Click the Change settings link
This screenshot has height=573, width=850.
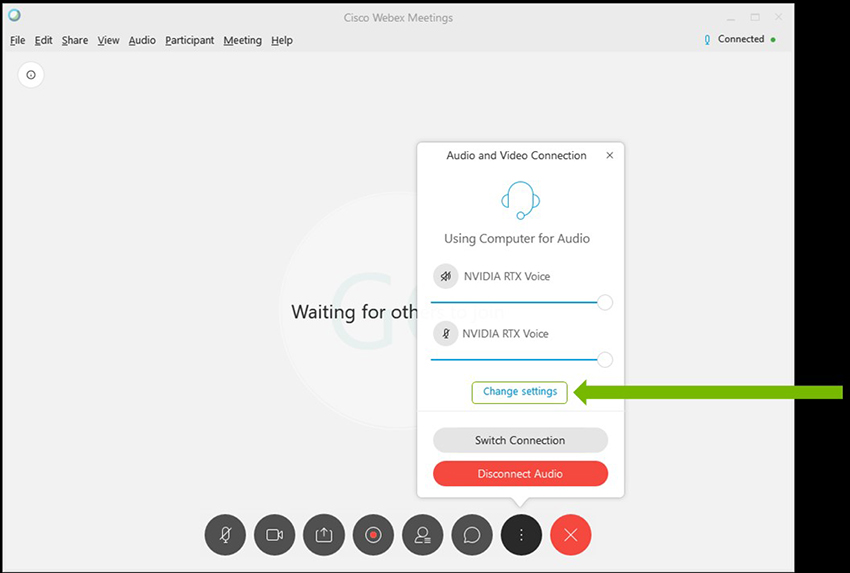coord(520,392)
